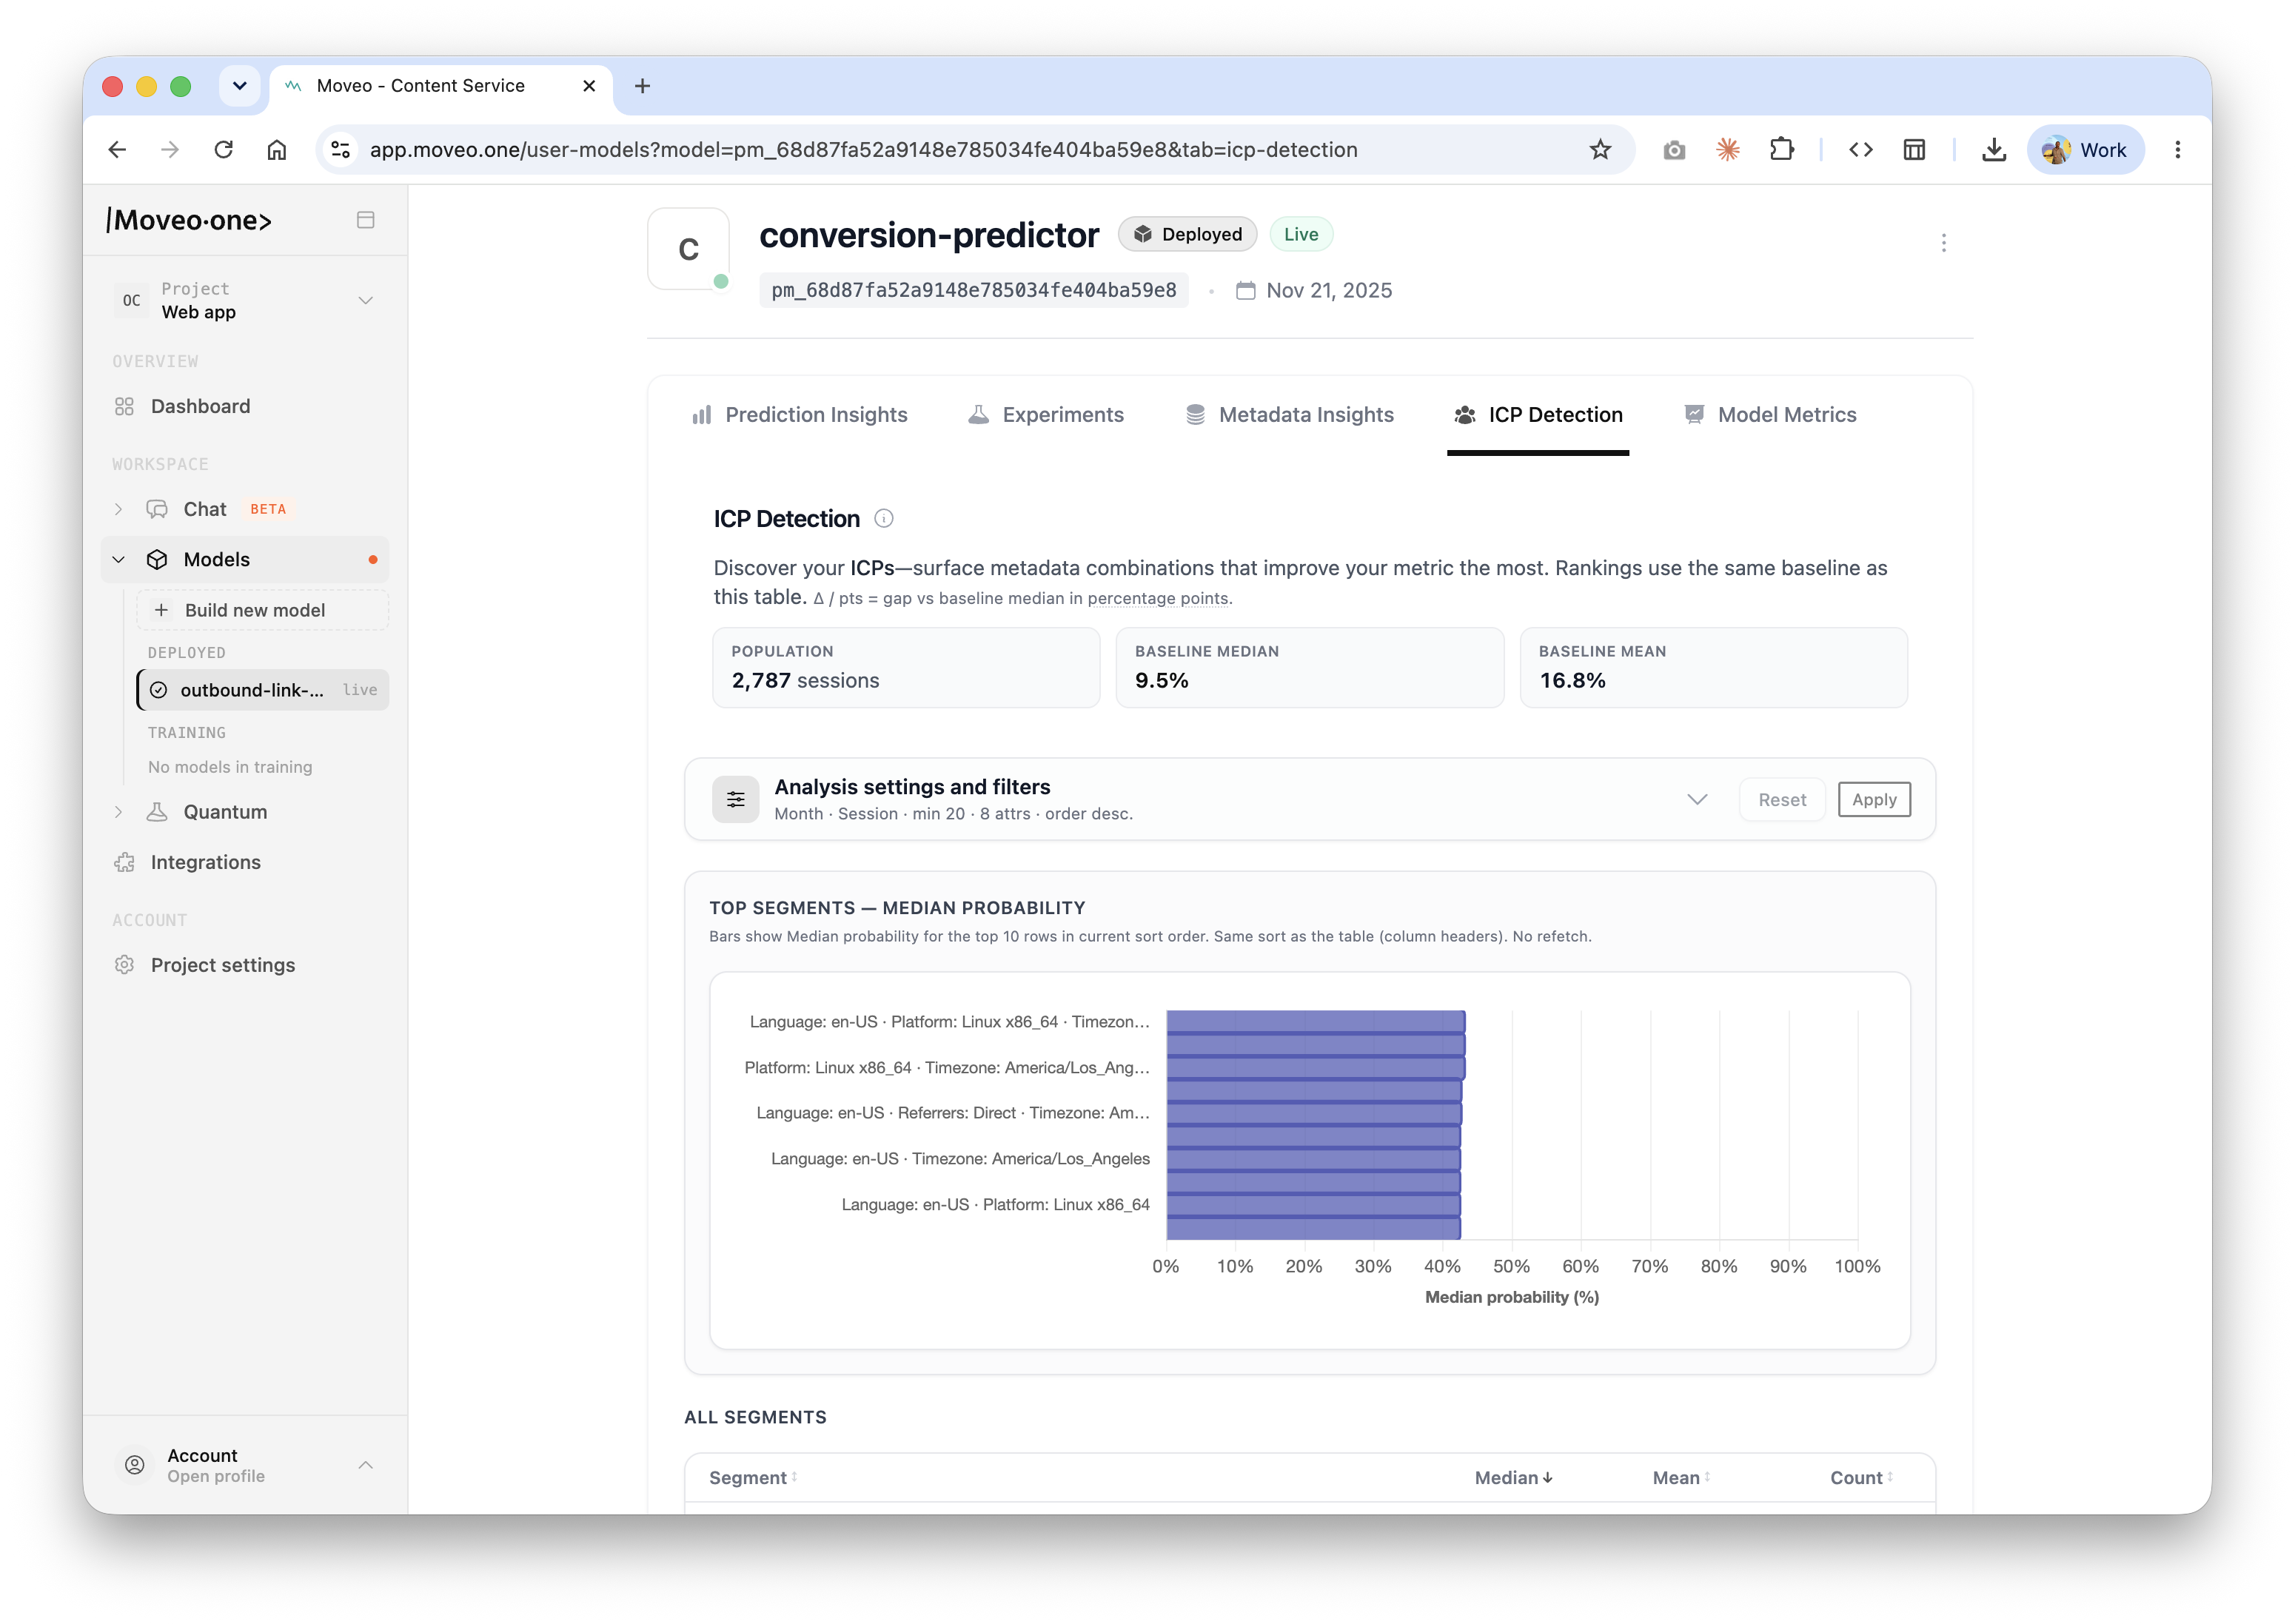Click the Baseline Median 9.5% card
Screen dimensions: 2295x1624
coord(1309,667)
